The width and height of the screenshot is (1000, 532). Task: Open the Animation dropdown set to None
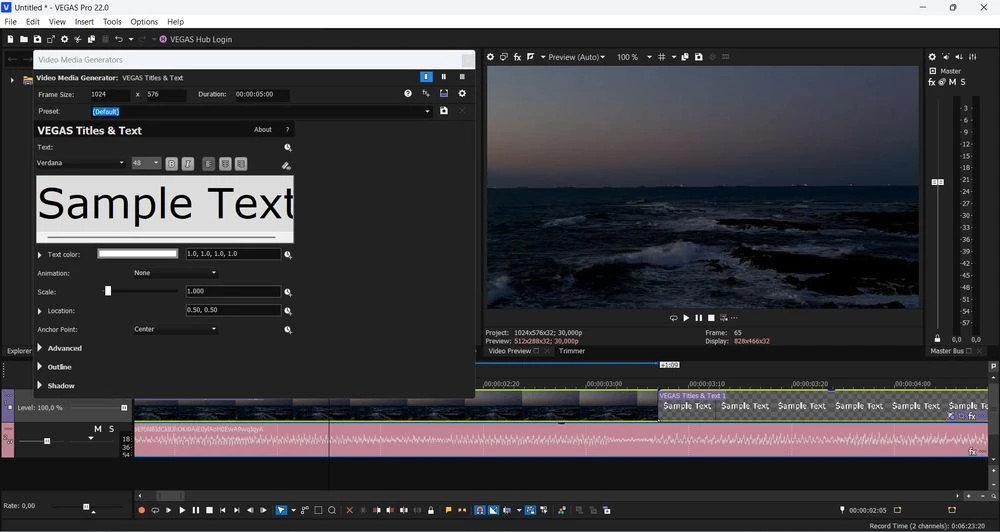[175, 272]
